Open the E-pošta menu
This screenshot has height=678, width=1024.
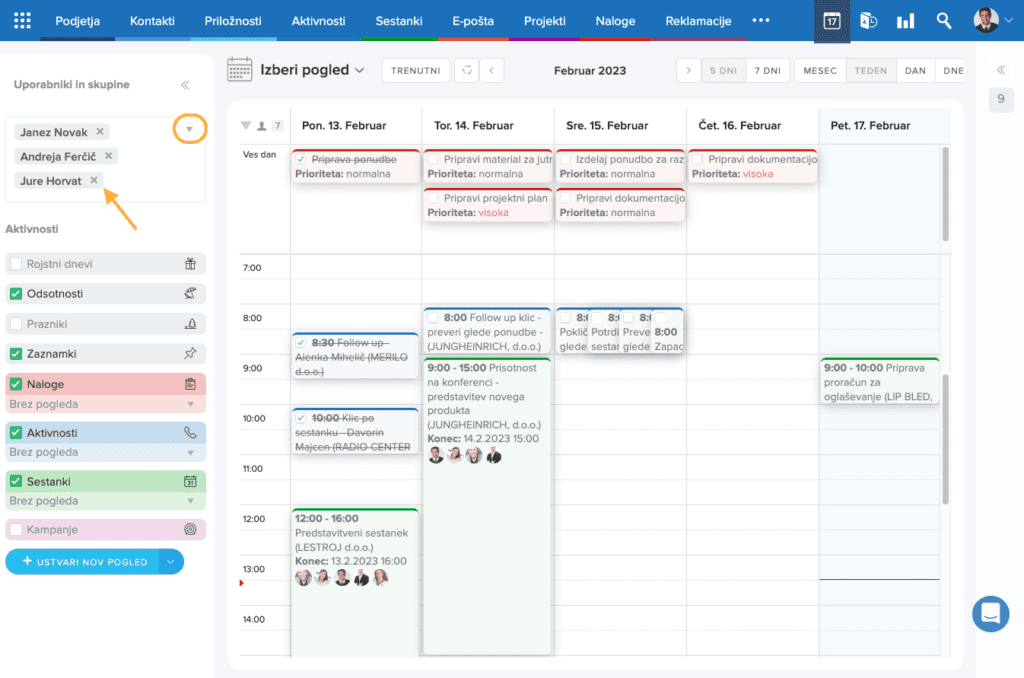click(473, 21)
